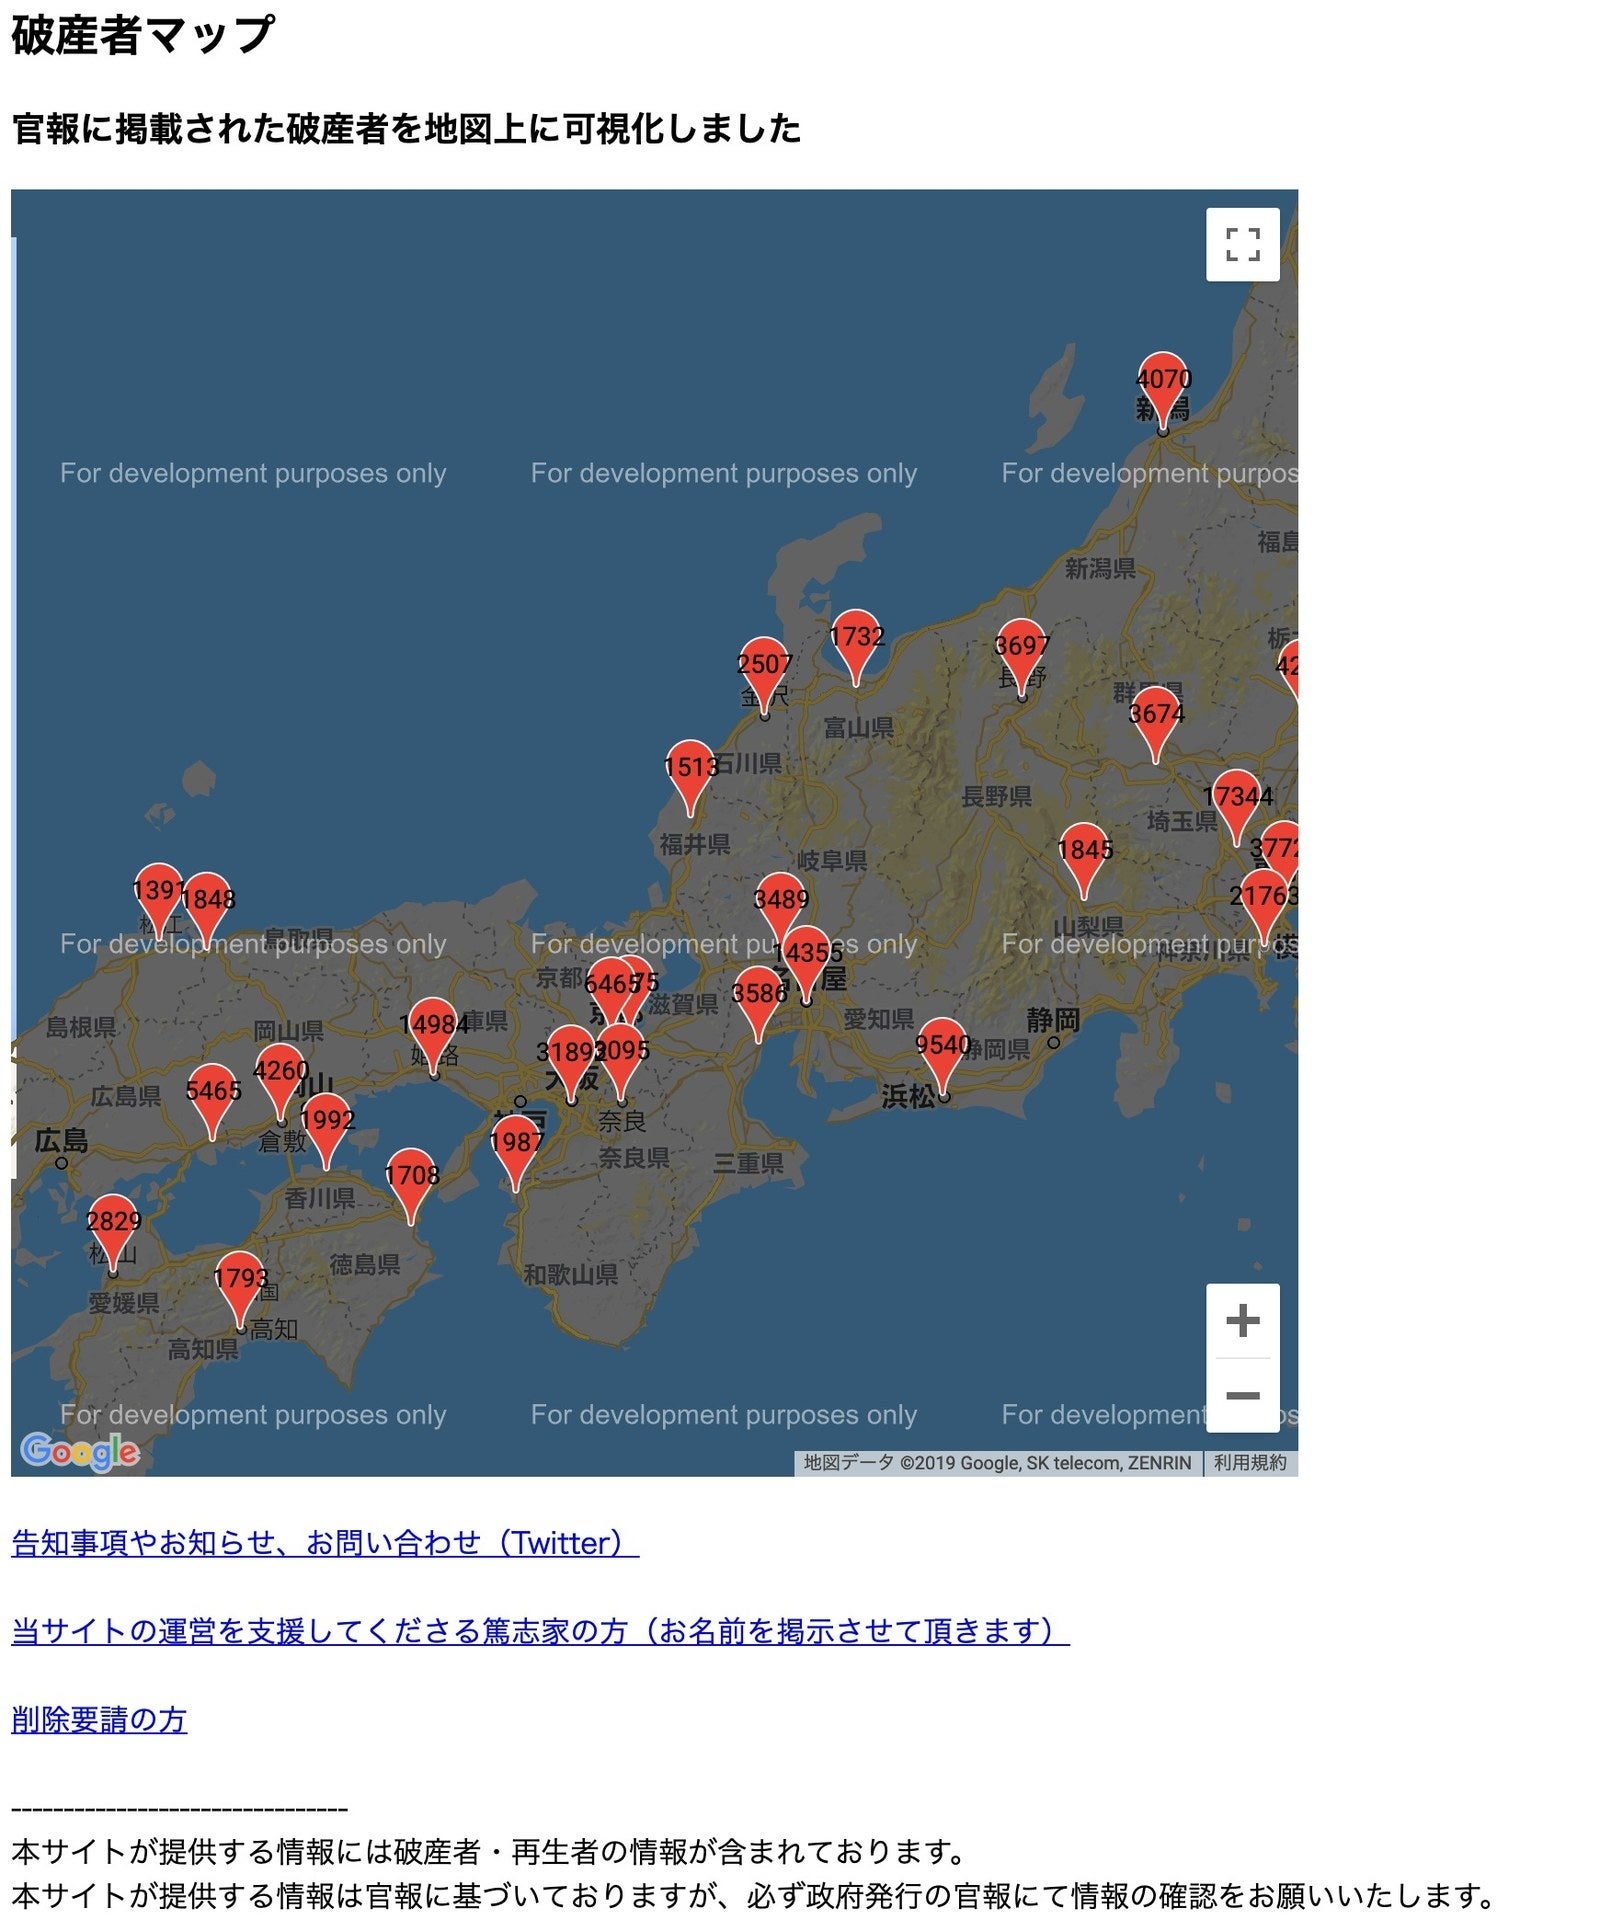Zoom in with the plus button
The image size is (1600, 1931).
click(x=1242, y=1320)
